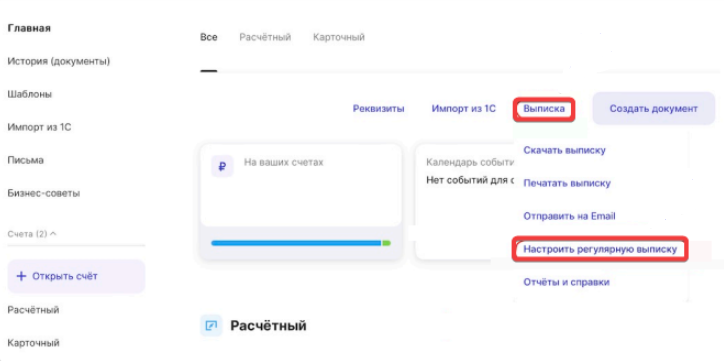Select the Все tab
Viewport: 724px width, 361px height.
tap(209, 37)
